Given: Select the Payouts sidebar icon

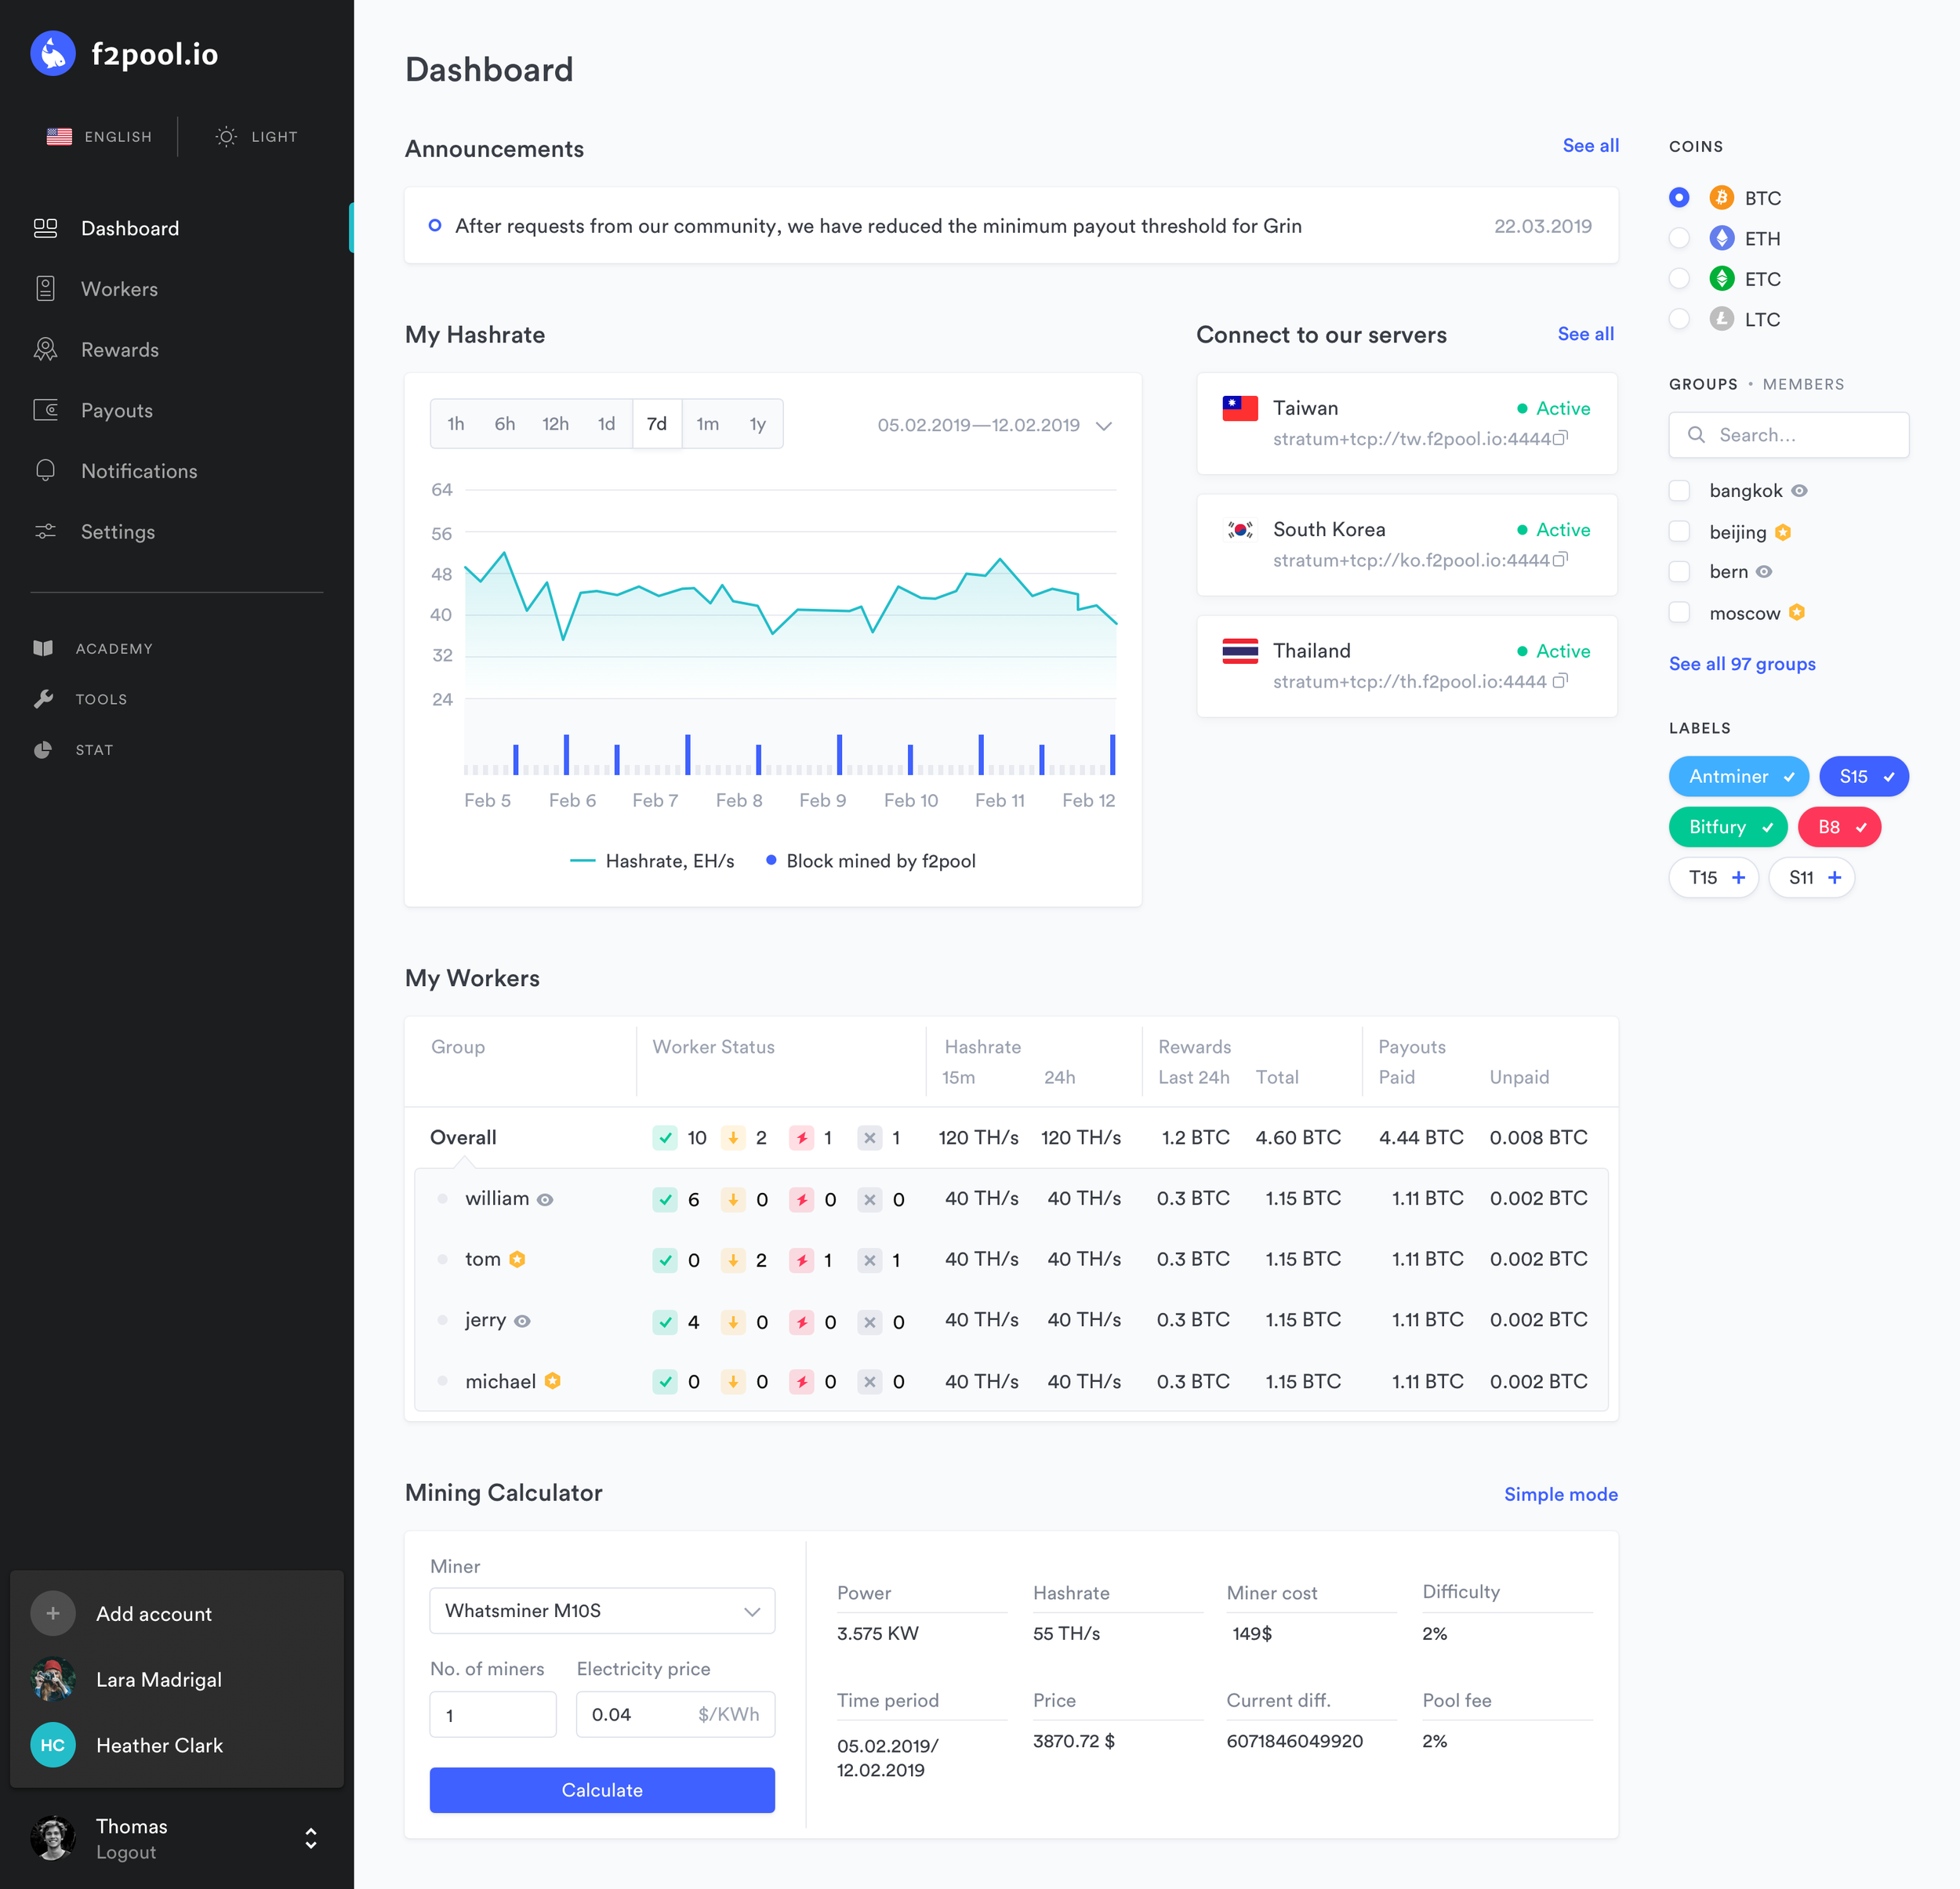Looking at the screenshot, I should (46, 410).
